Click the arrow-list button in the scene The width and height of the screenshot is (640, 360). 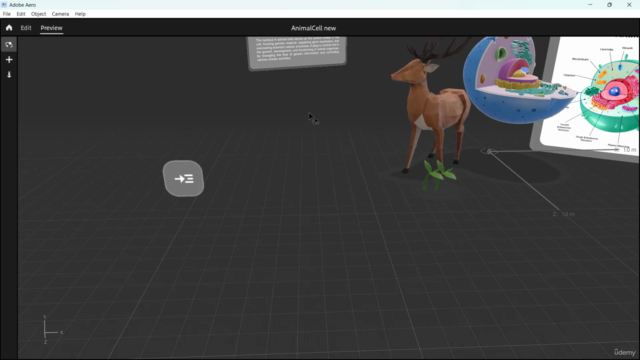(183, 178)
